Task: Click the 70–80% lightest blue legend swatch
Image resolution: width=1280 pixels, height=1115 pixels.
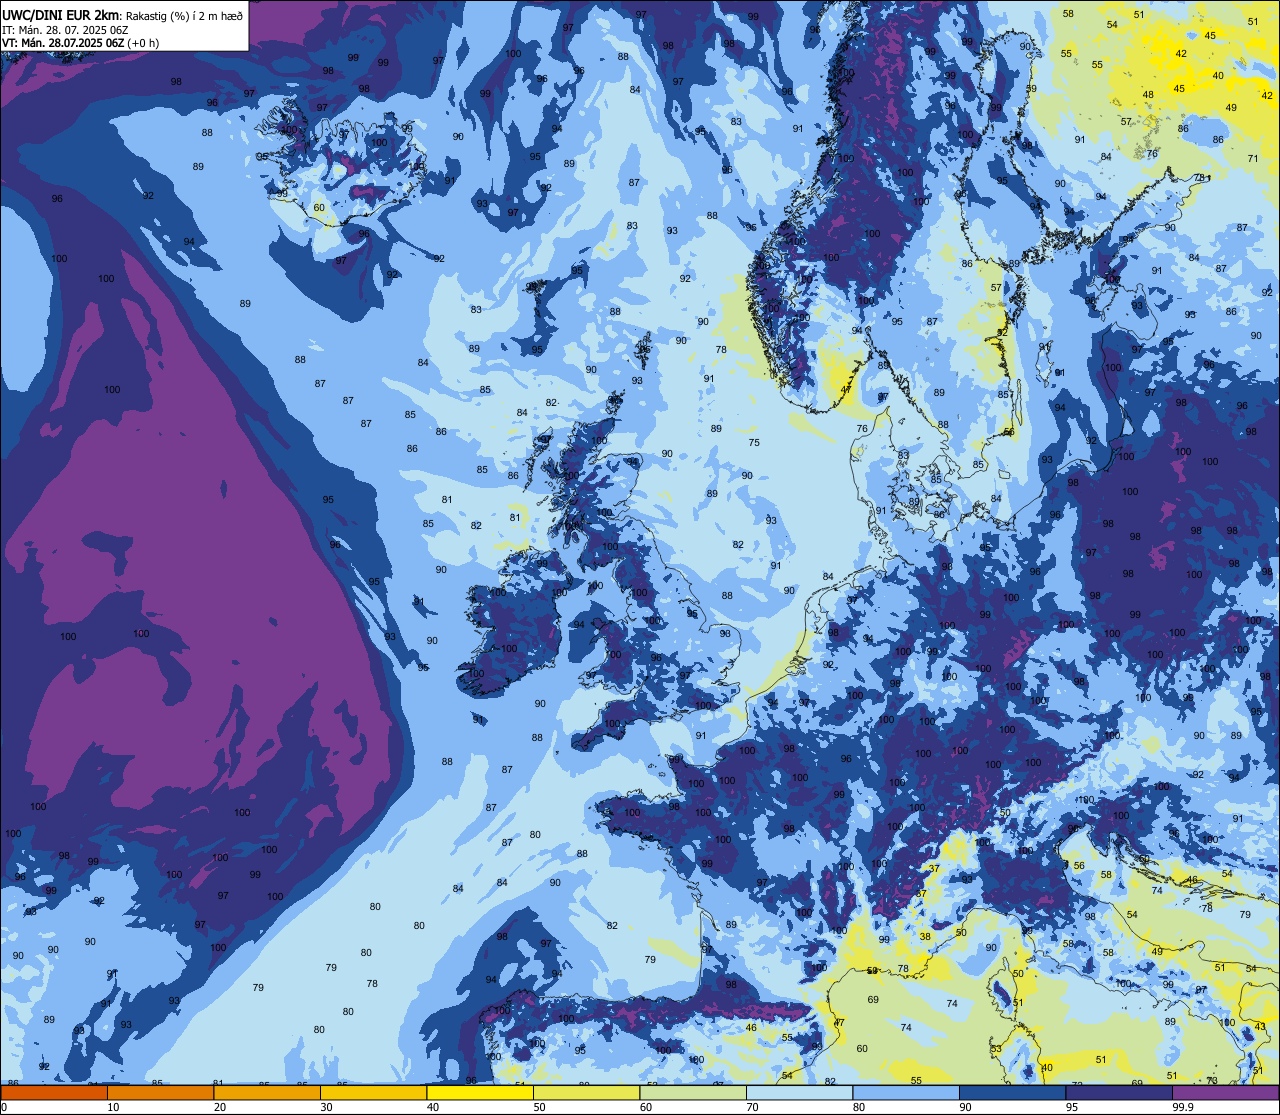Action: (799, 1093)
